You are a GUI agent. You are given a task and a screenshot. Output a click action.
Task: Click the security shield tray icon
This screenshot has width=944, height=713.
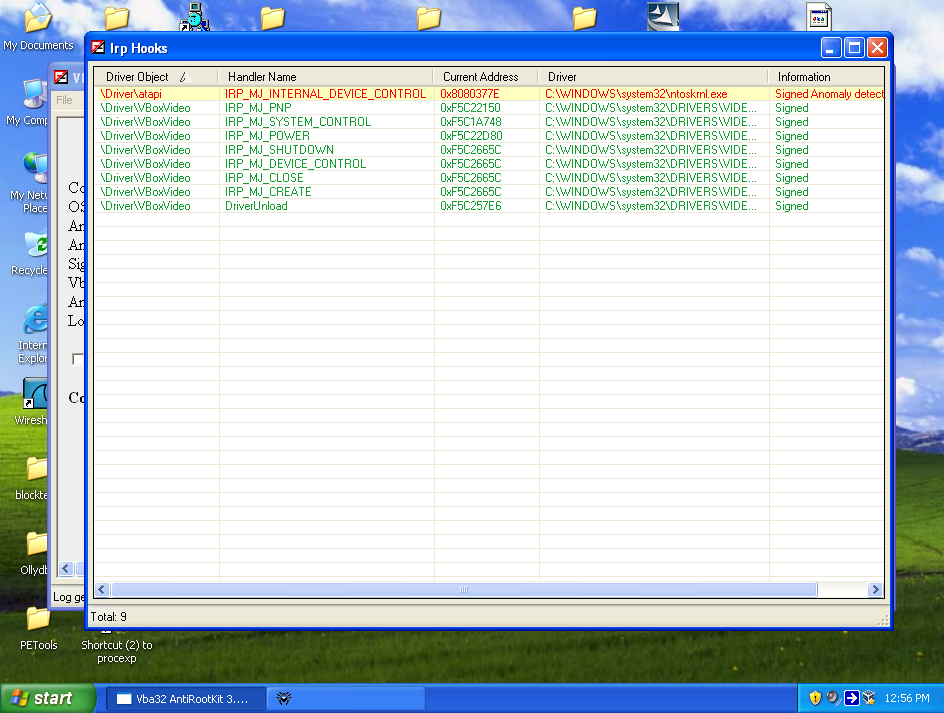pyautogui.click(x=815, y=698)
